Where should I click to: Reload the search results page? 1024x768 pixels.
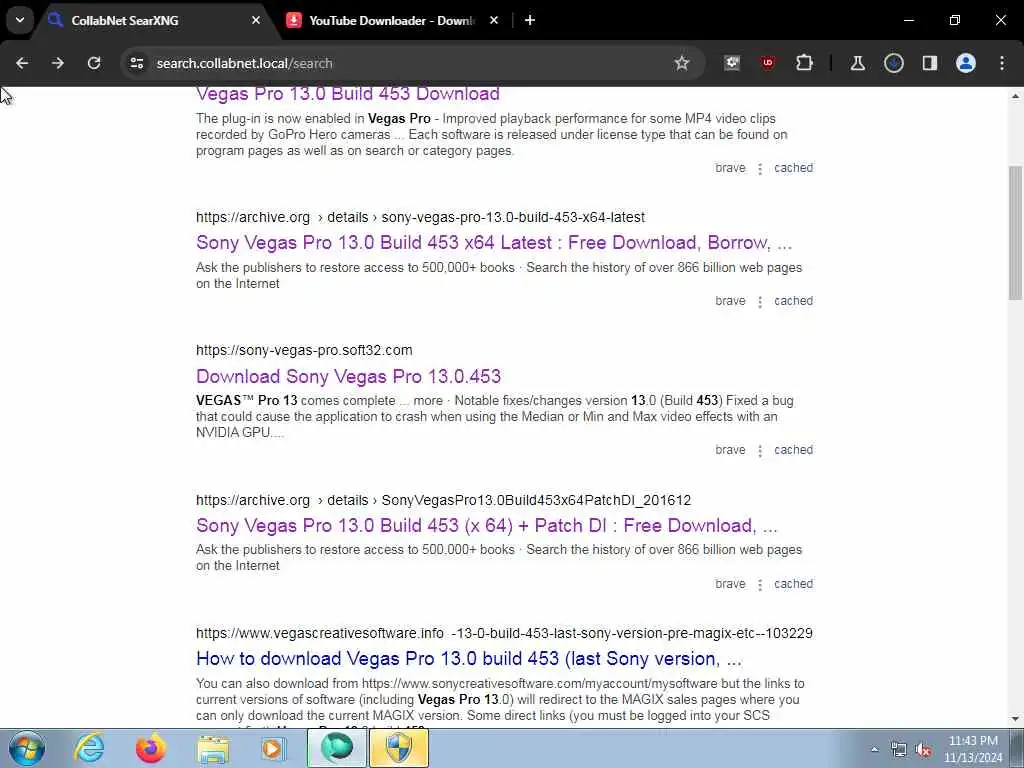(94, 63)
